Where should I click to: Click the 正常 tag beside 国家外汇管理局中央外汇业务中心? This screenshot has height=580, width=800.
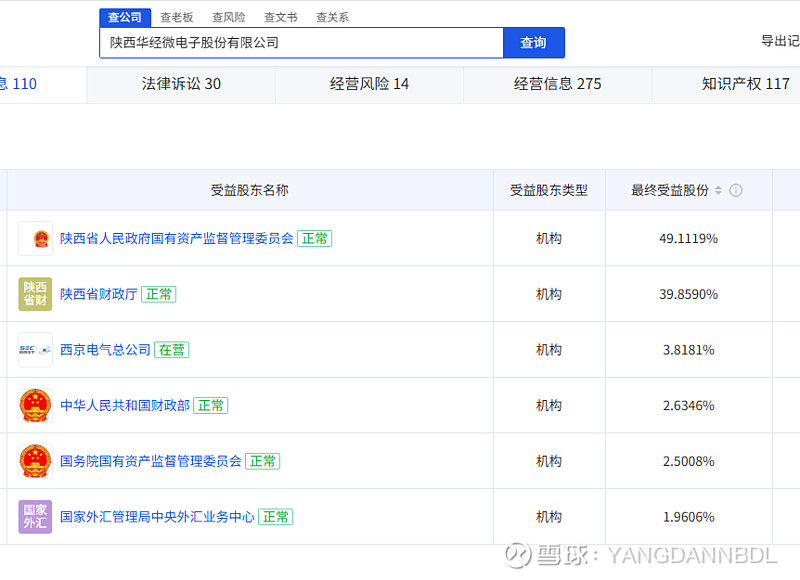[276, 517]
